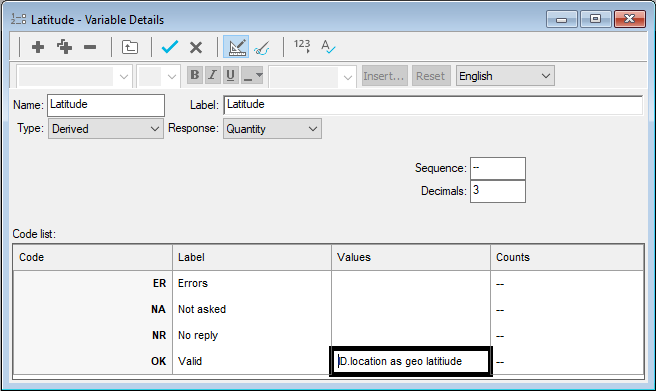Click the Valid label cell
Viewport: 656px width, 391px height.
pyautogui.click(x=252, y=361)
